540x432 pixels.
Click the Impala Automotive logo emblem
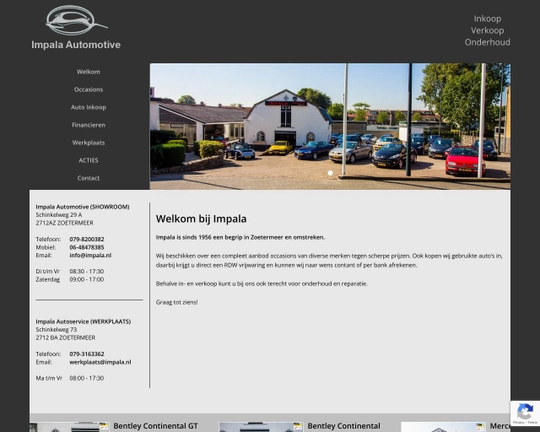pos(76,21)
